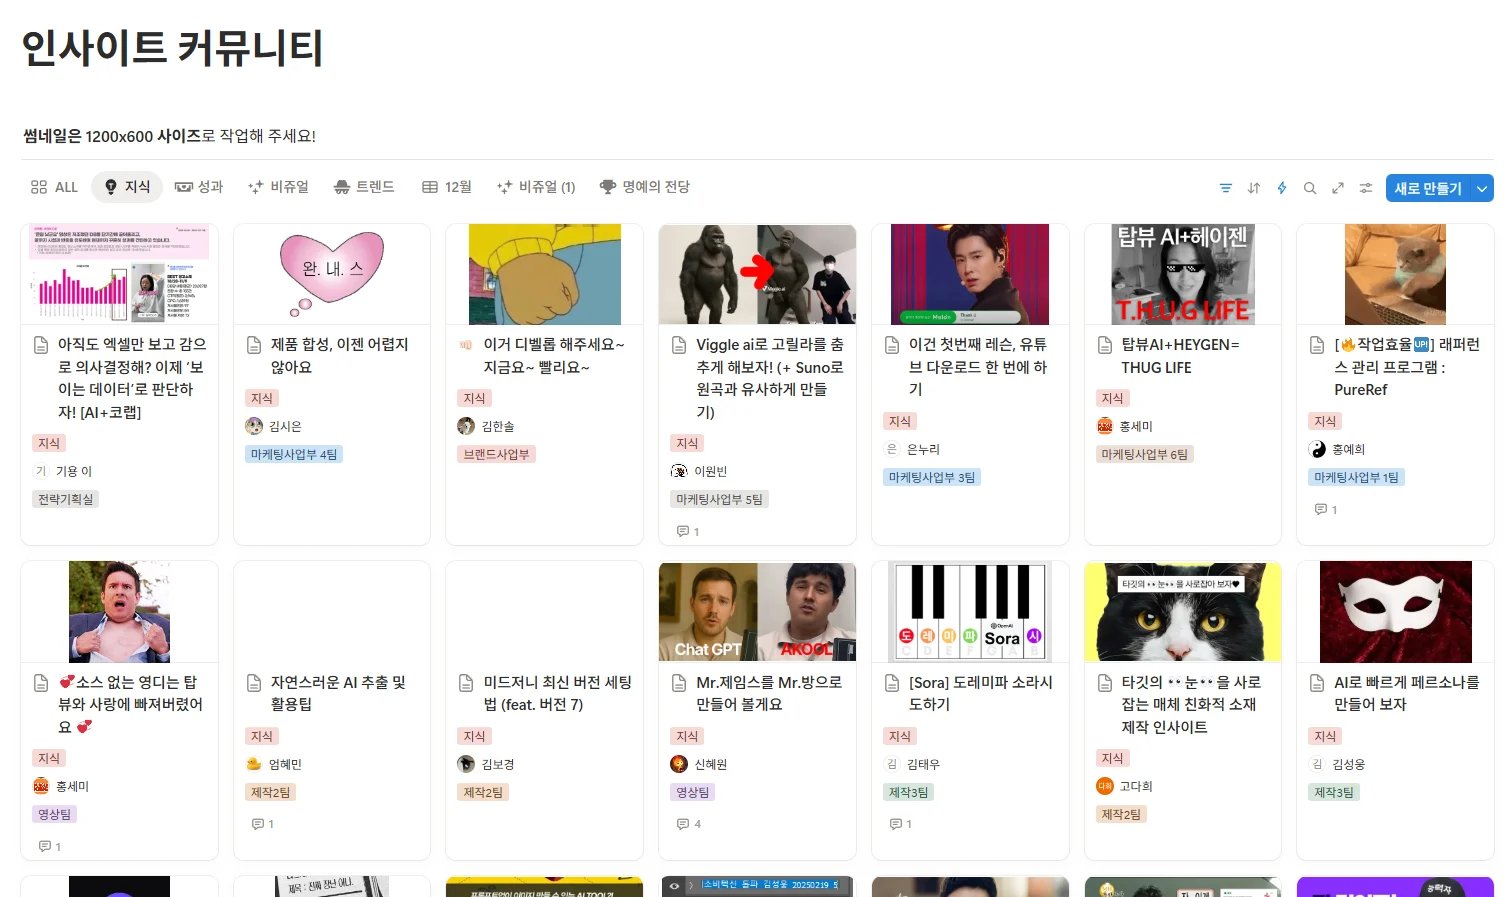Expand the 새로 만들기 dropdown arrow
The height and width of the screenshot is (897, 1504).
pos(1482,188)
